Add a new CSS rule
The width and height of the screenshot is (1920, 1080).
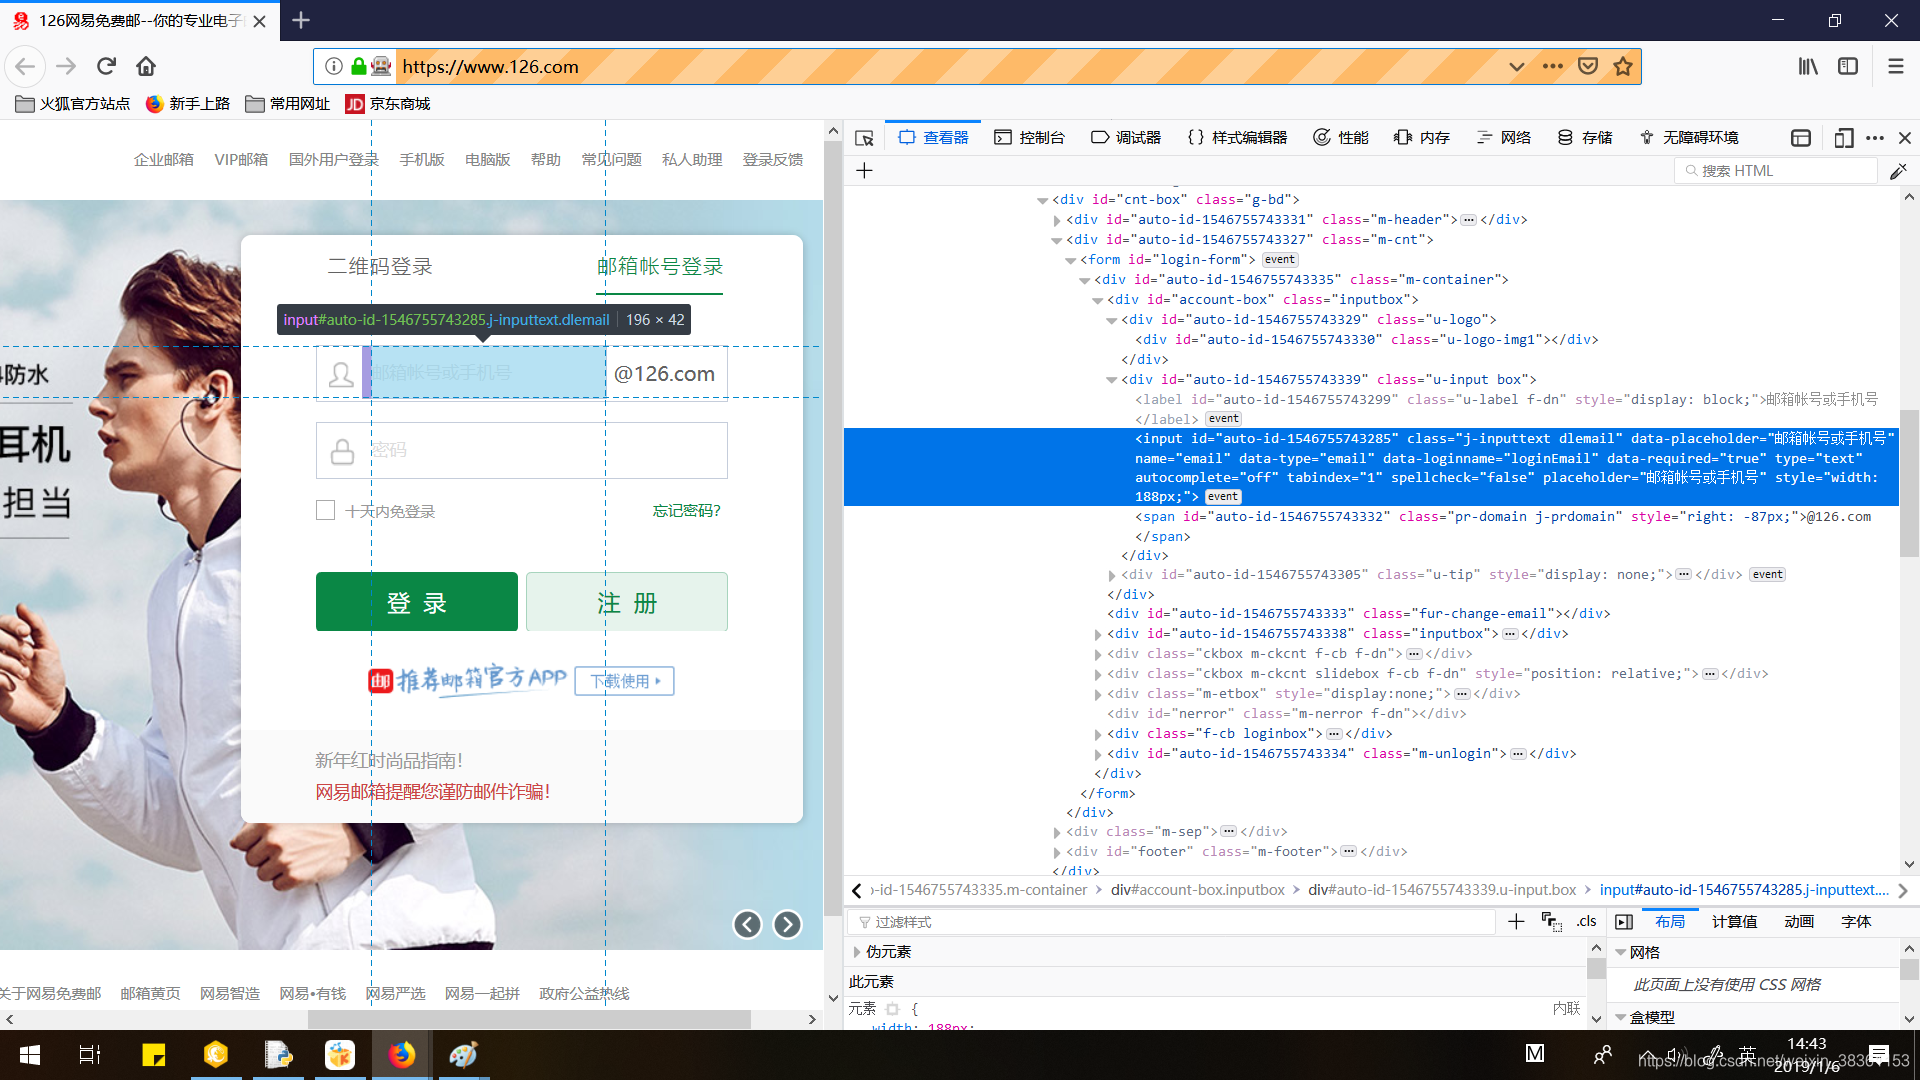[x=1516, y=922]
